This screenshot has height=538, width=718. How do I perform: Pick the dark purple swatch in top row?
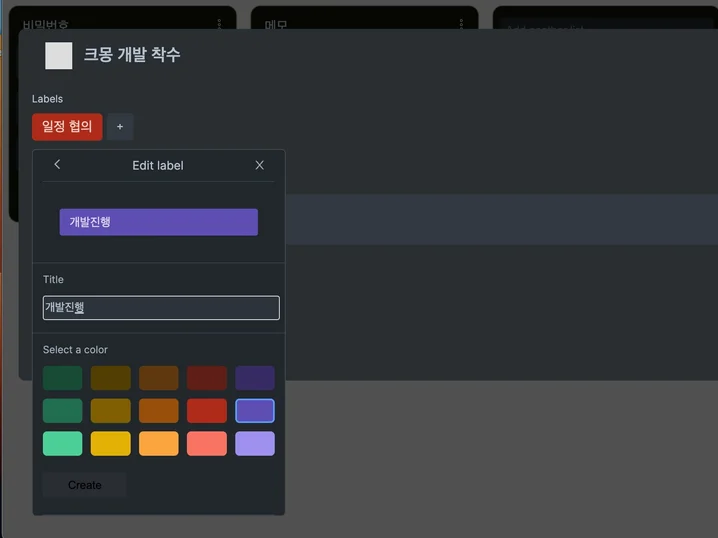pos(255,378)
